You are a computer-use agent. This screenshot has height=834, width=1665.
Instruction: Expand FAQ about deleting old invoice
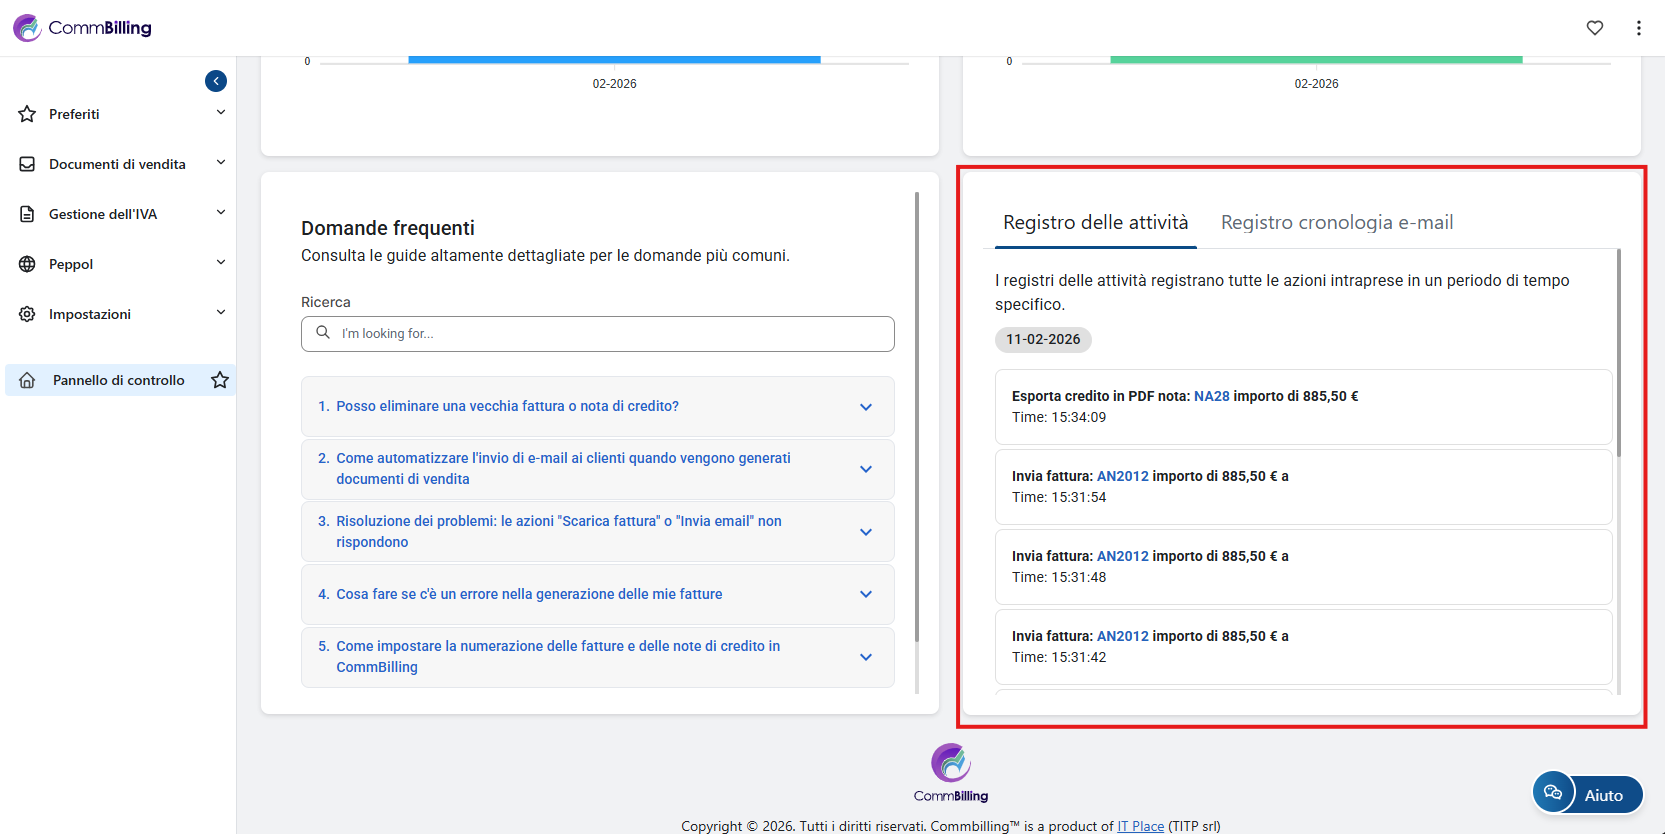[x=866, y=407]
